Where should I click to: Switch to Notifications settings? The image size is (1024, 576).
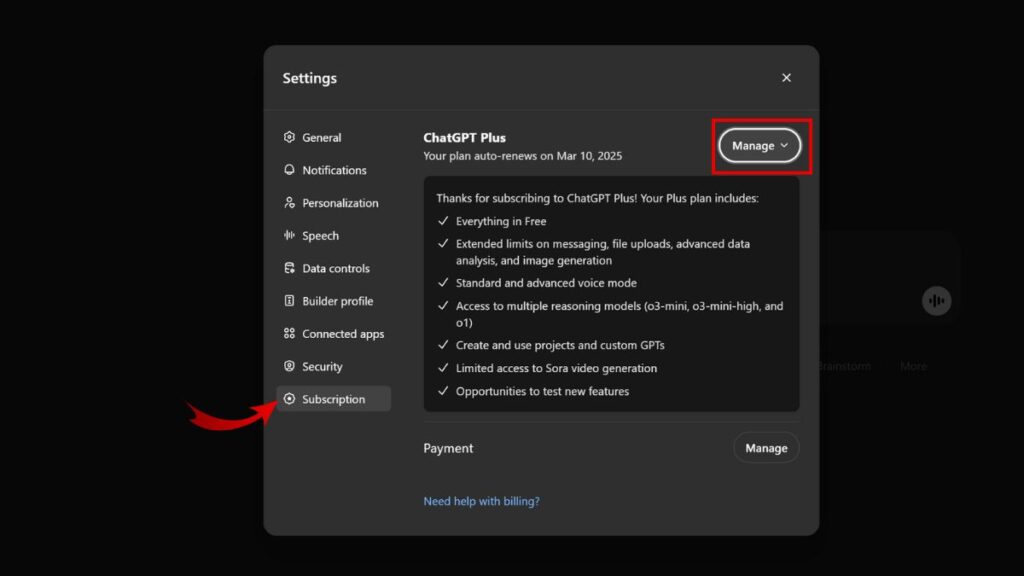pyautogui.click(x=334, y=170)
